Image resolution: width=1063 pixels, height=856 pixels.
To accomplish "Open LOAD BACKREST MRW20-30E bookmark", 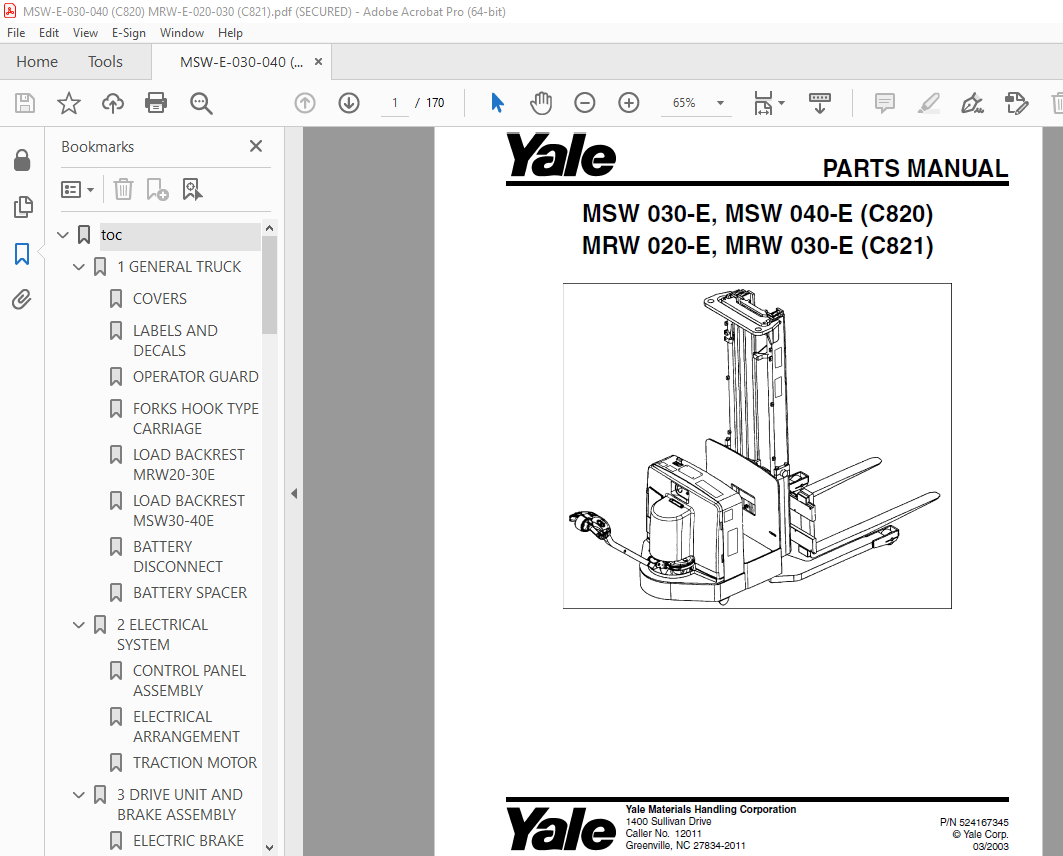I will click(188, 464).
